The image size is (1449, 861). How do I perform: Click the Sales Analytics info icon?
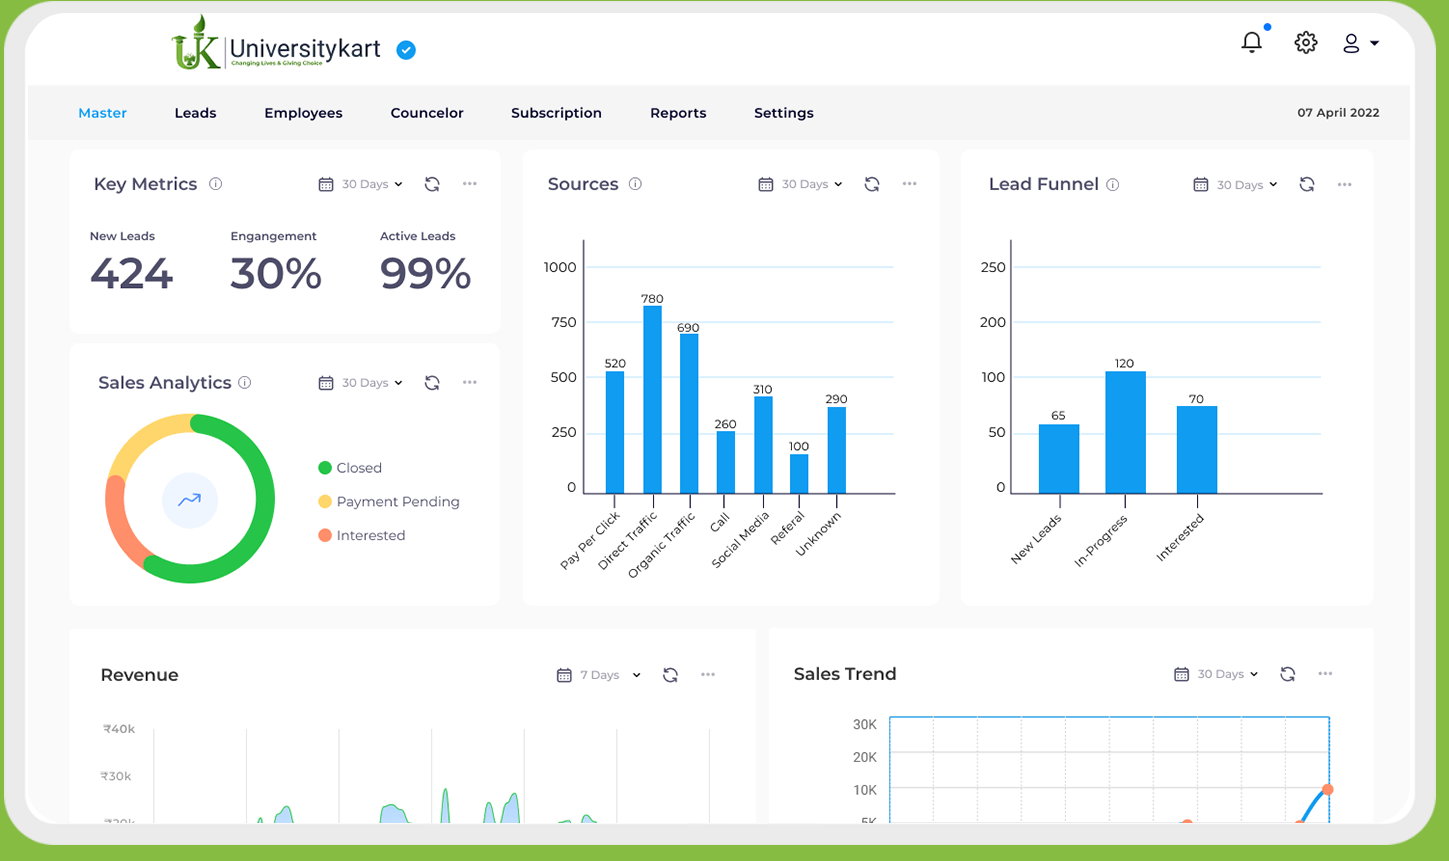(x=245, y=382)
